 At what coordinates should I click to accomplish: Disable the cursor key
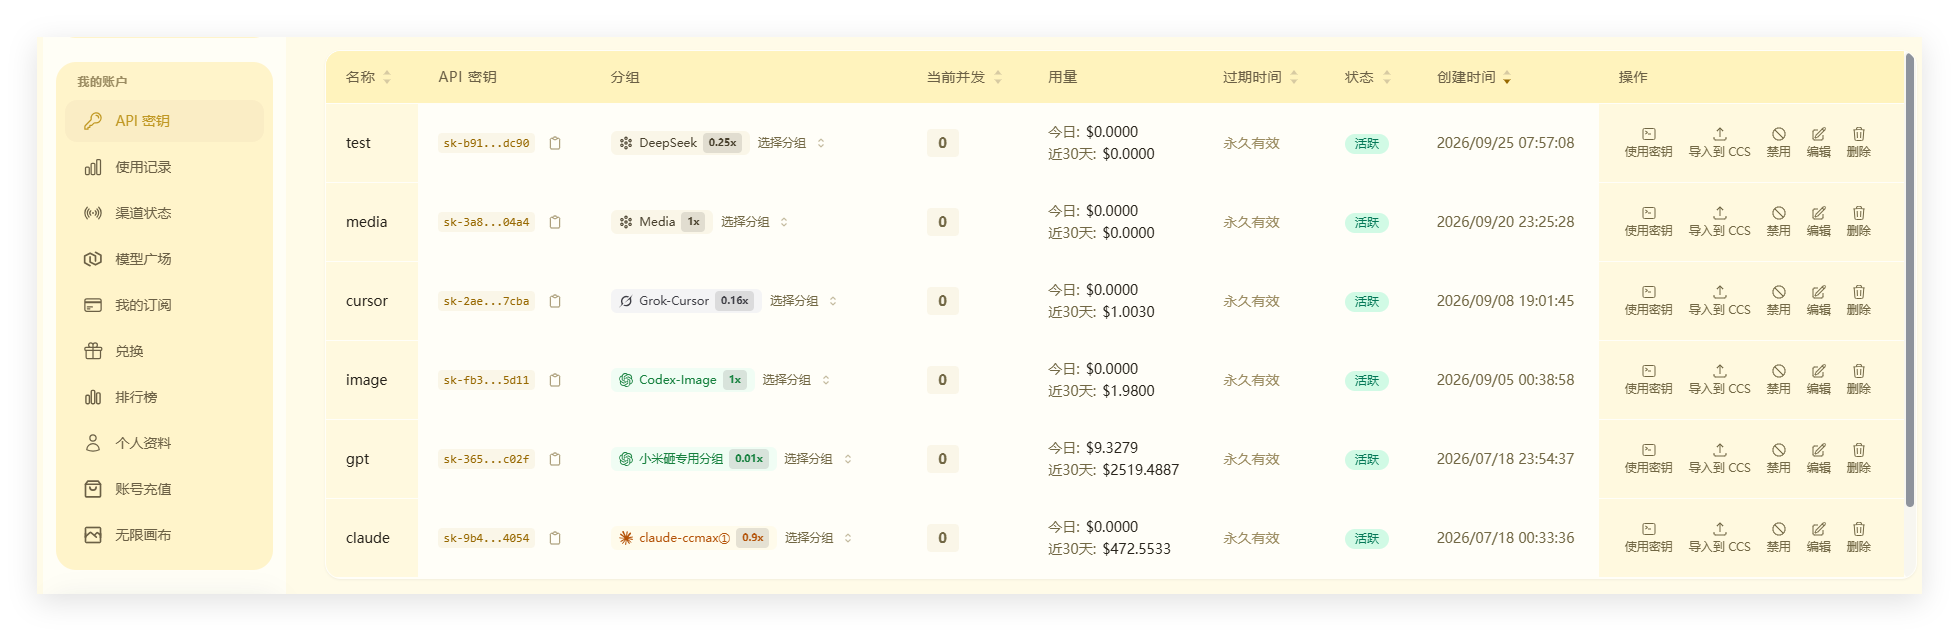pyautogui.click(x=1778, y=301)
